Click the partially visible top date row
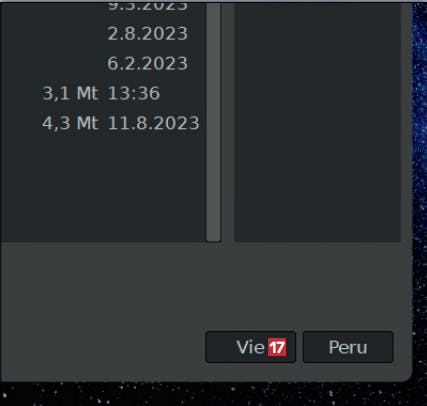 pyautogui.click(x=103, y=7)
